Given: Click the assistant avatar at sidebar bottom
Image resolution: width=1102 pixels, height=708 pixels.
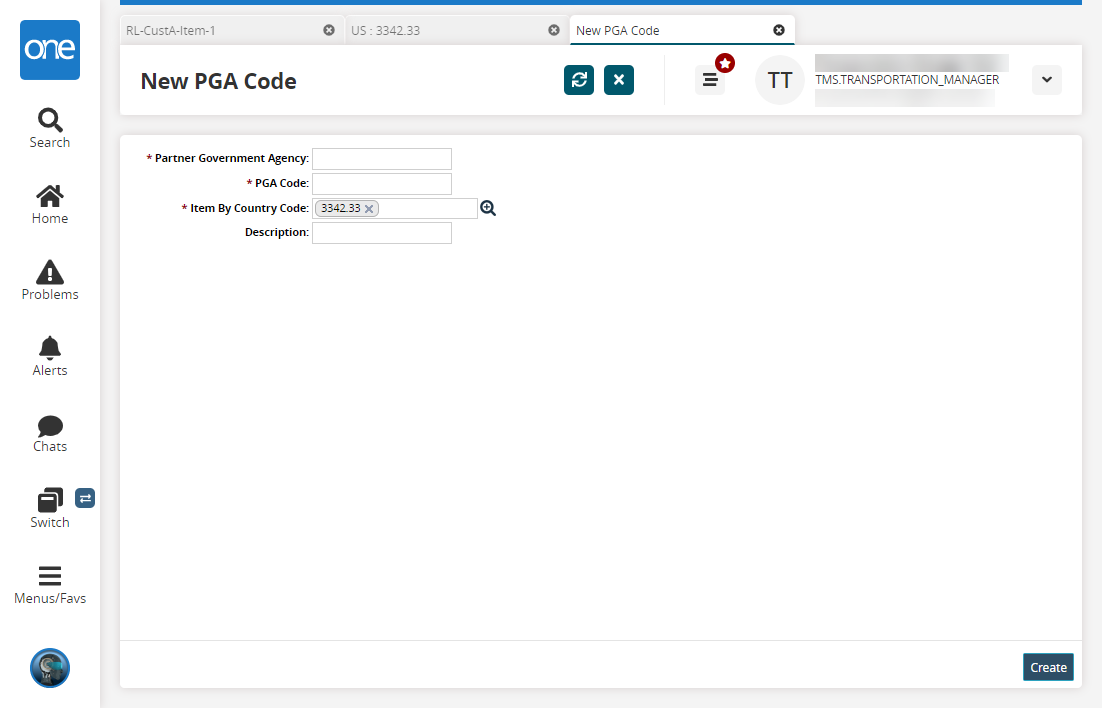Looking at the screenshot, I should (50, 668).
